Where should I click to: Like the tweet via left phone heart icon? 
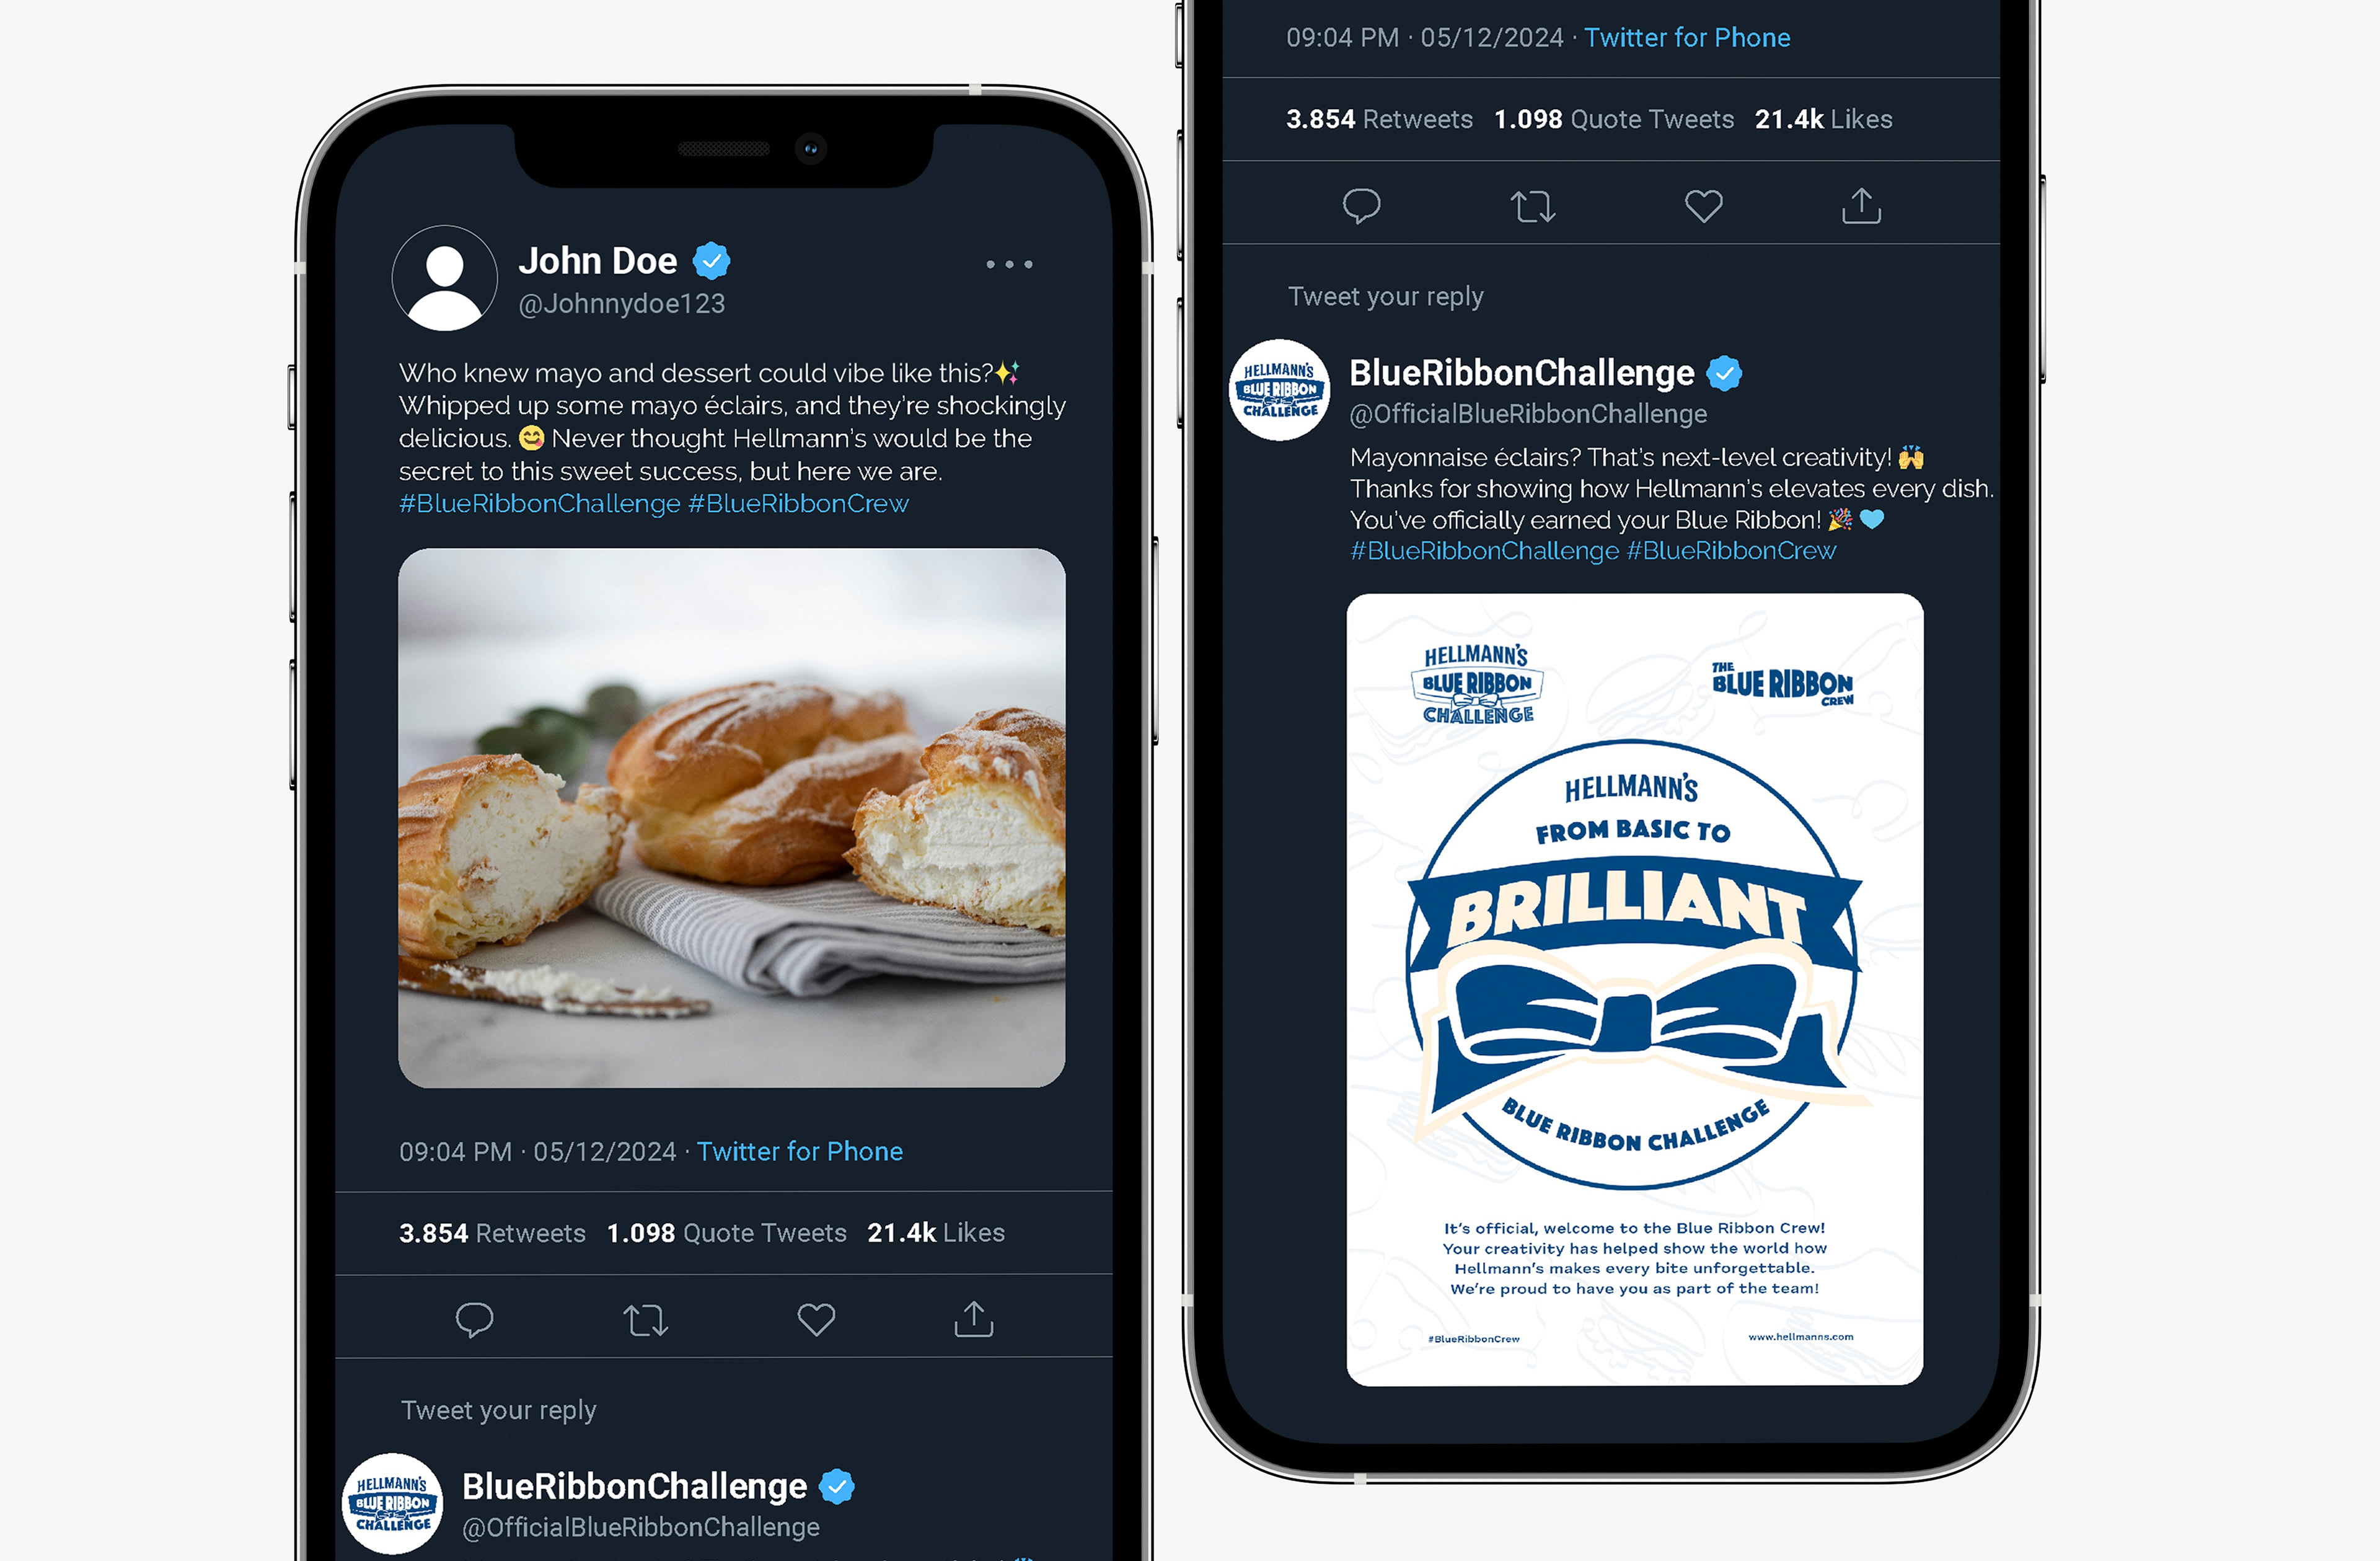[x=816, y=1319]
